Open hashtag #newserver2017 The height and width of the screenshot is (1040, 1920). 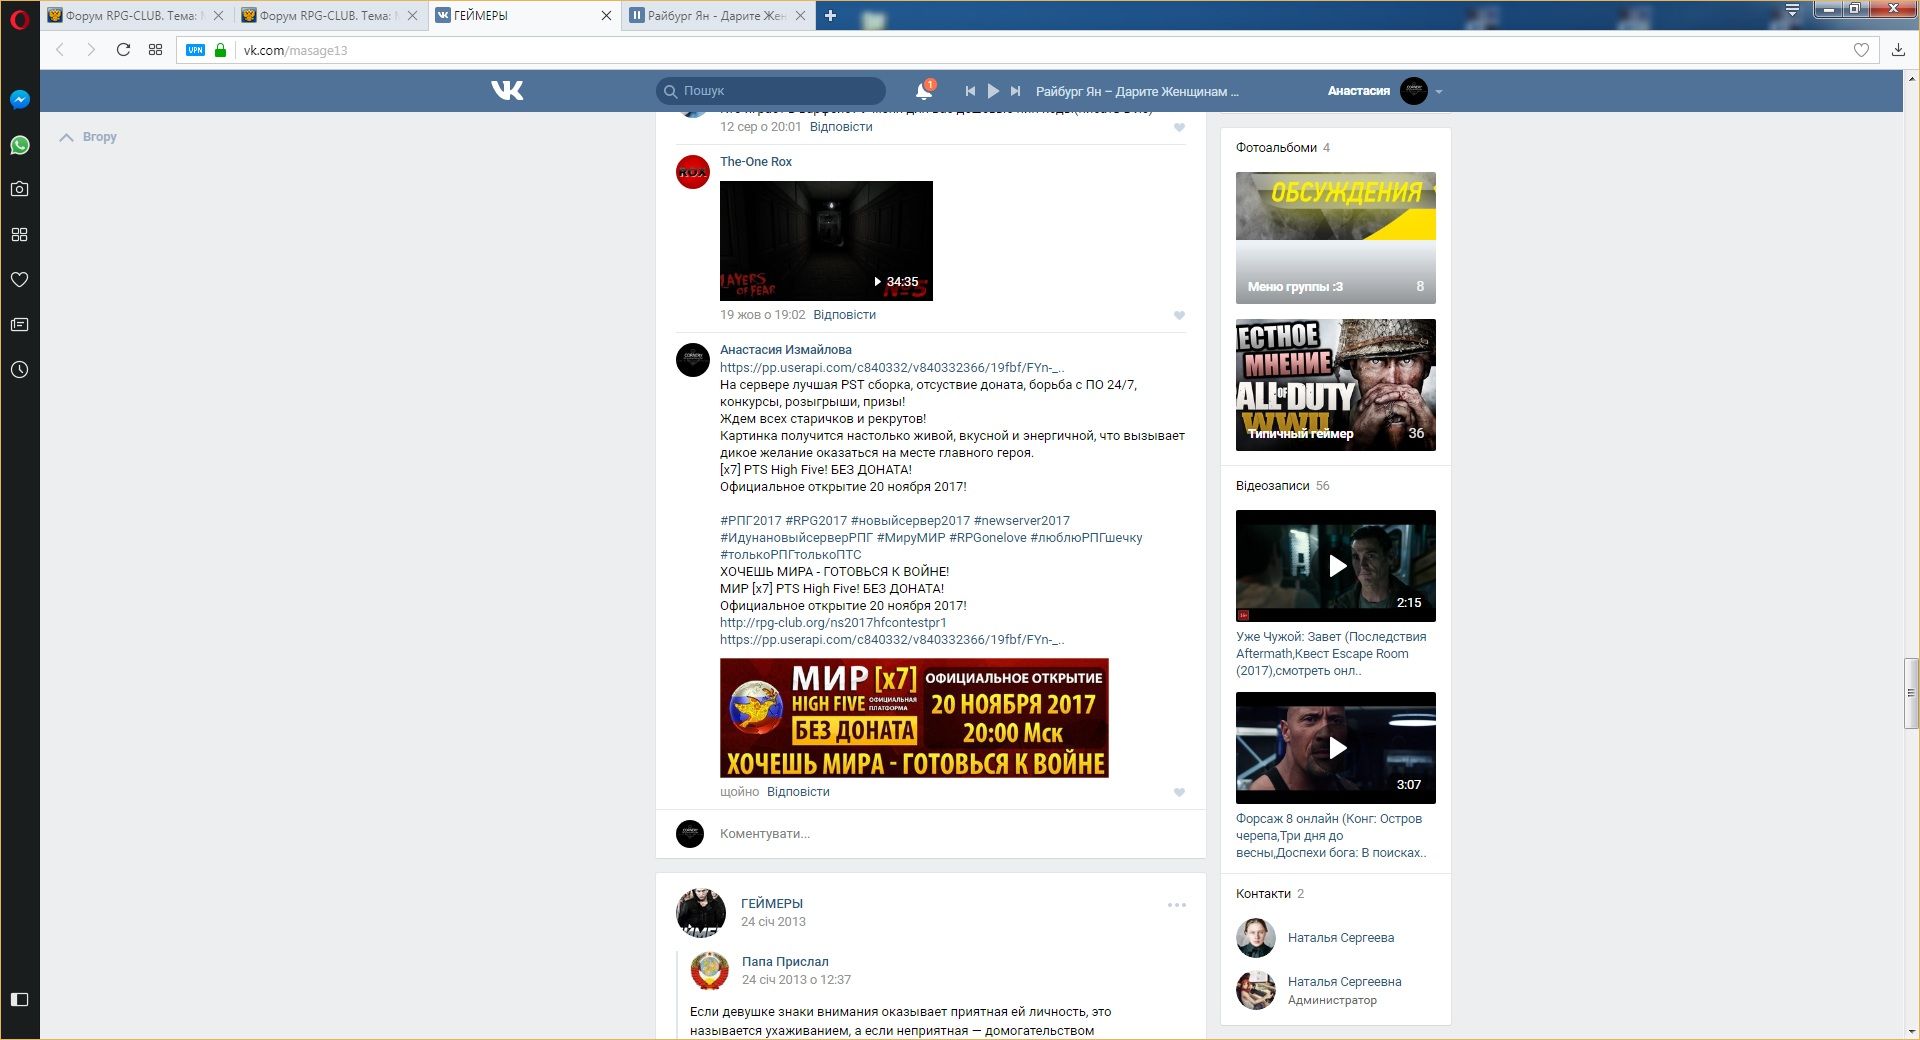point(1022,521)
